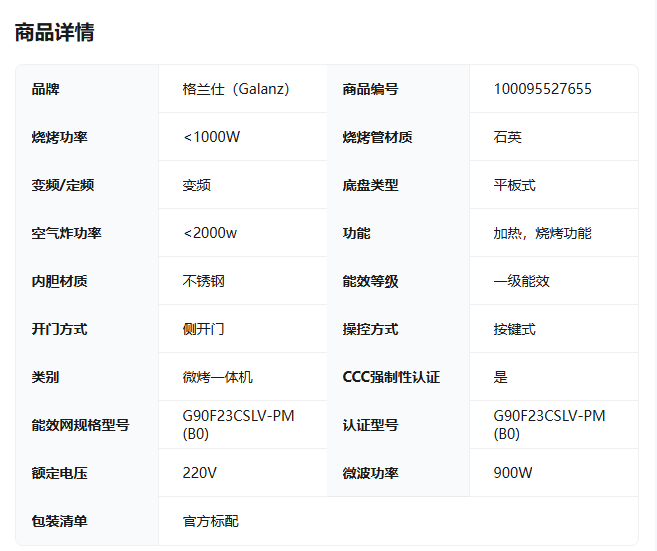Click the rated voltage value 220V

pos(200,473)
